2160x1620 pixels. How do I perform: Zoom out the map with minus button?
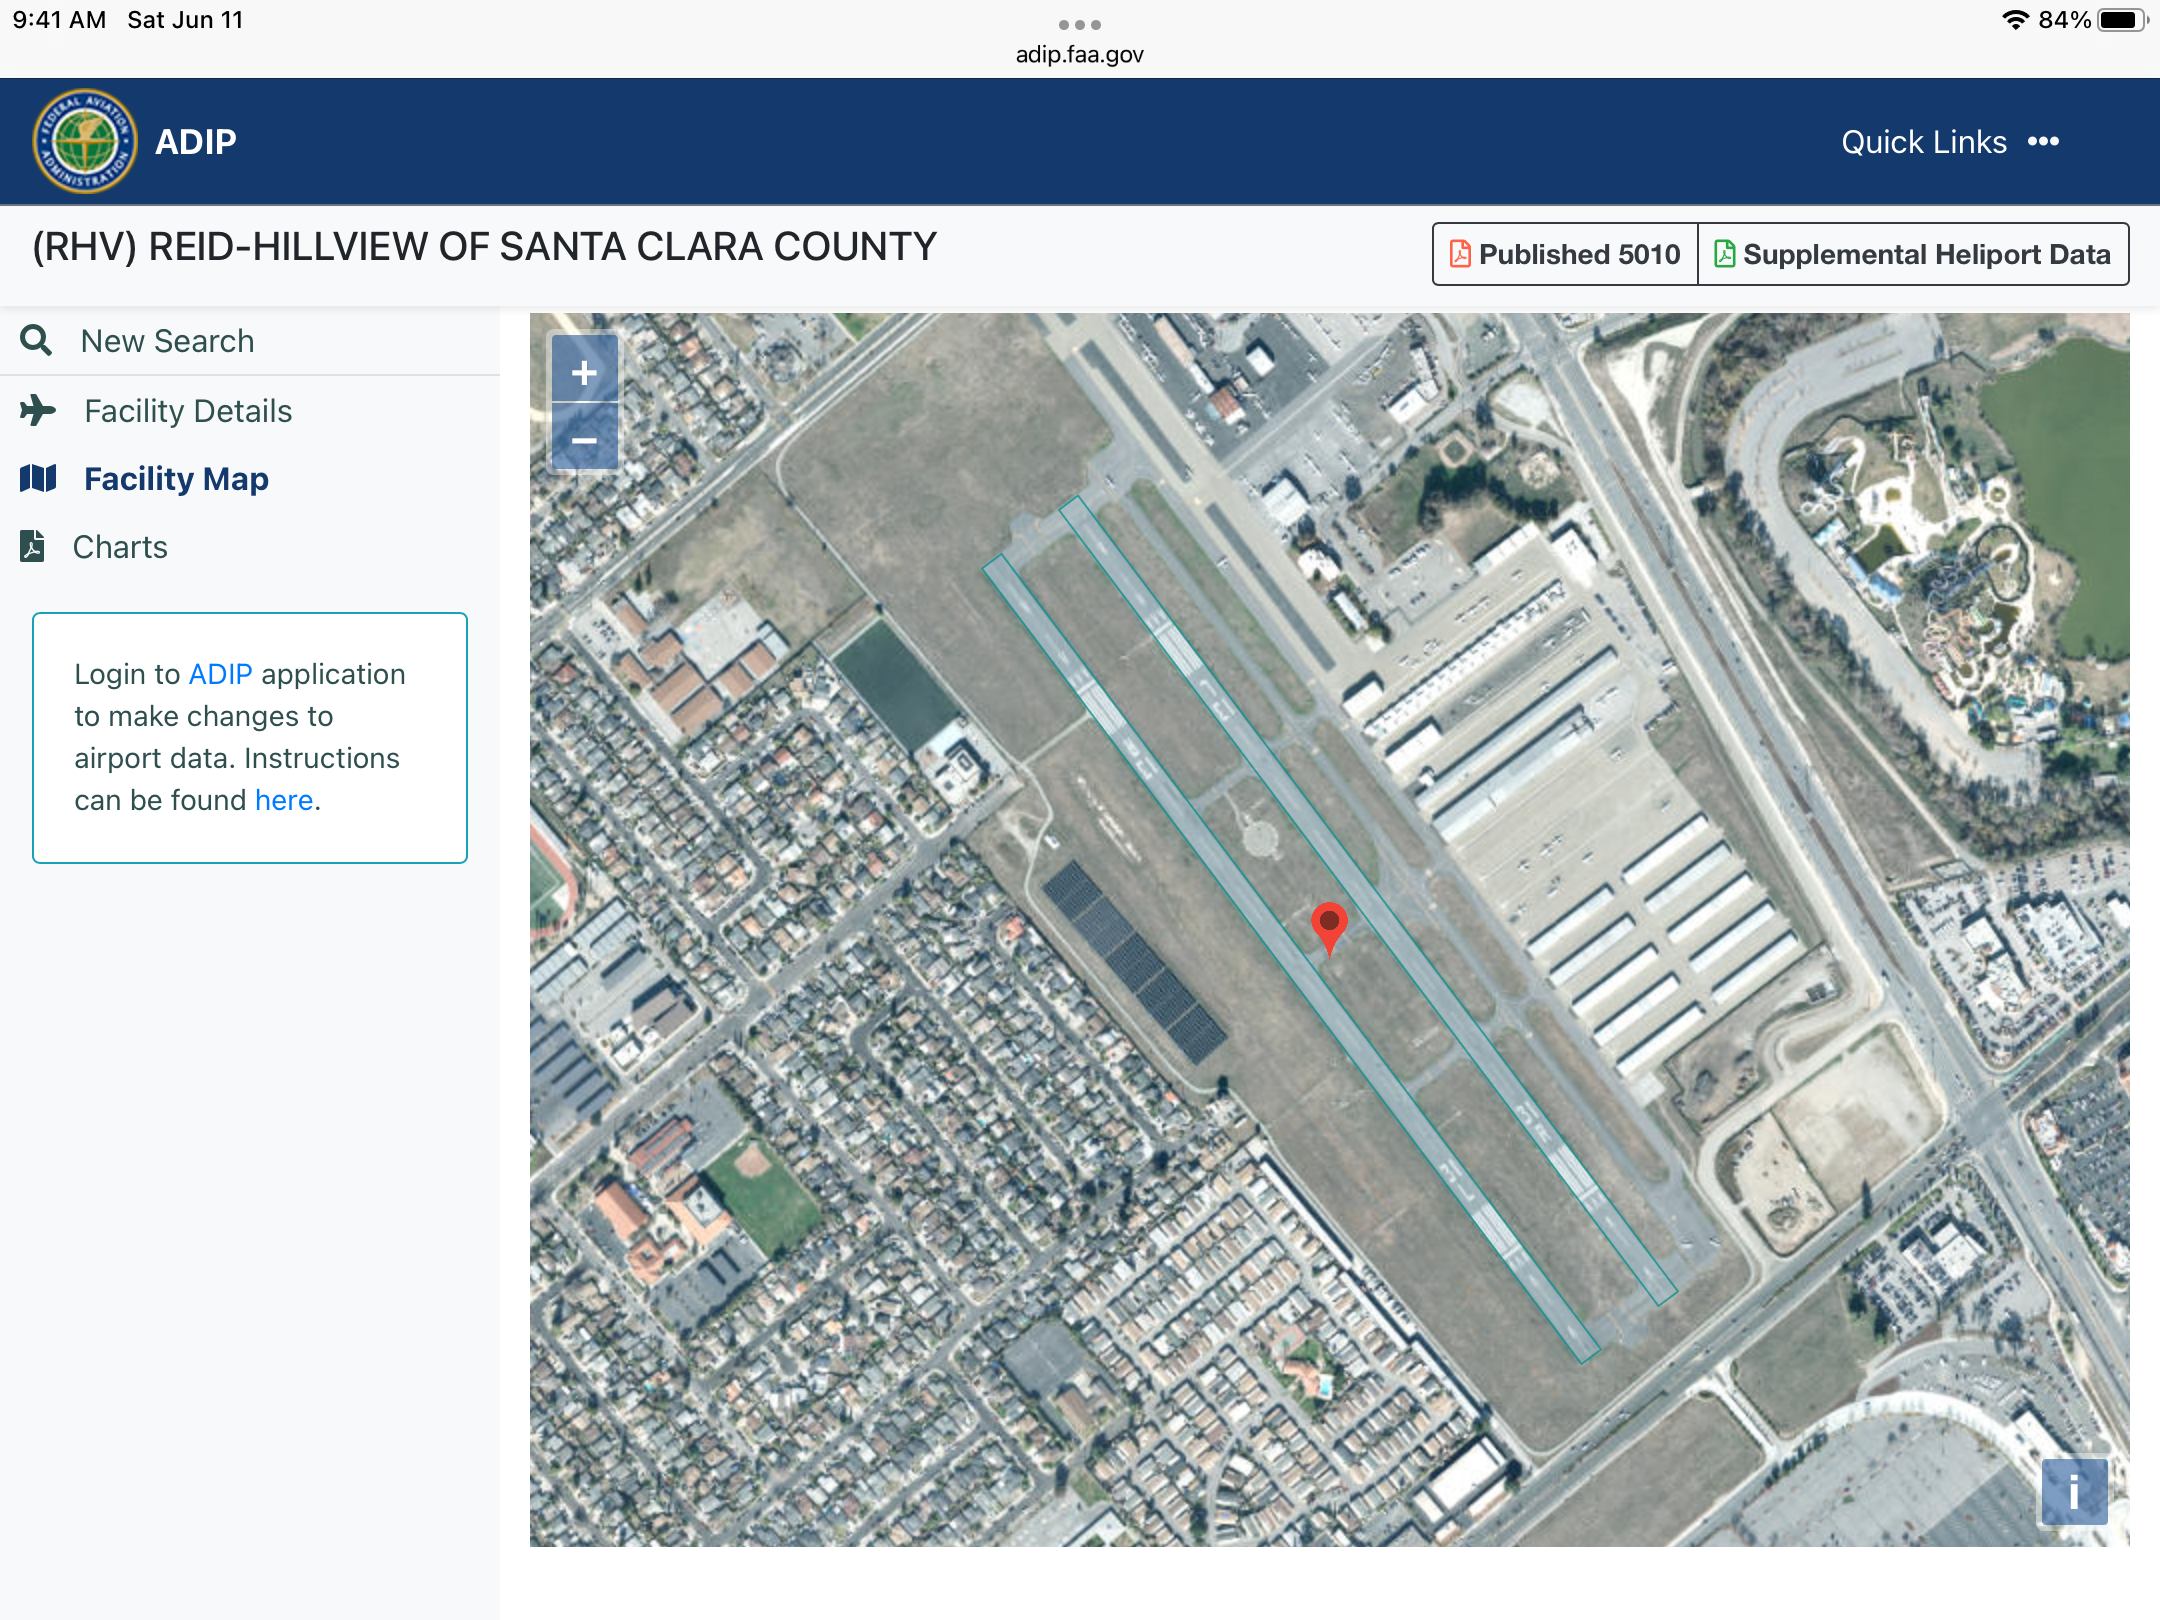584,439
